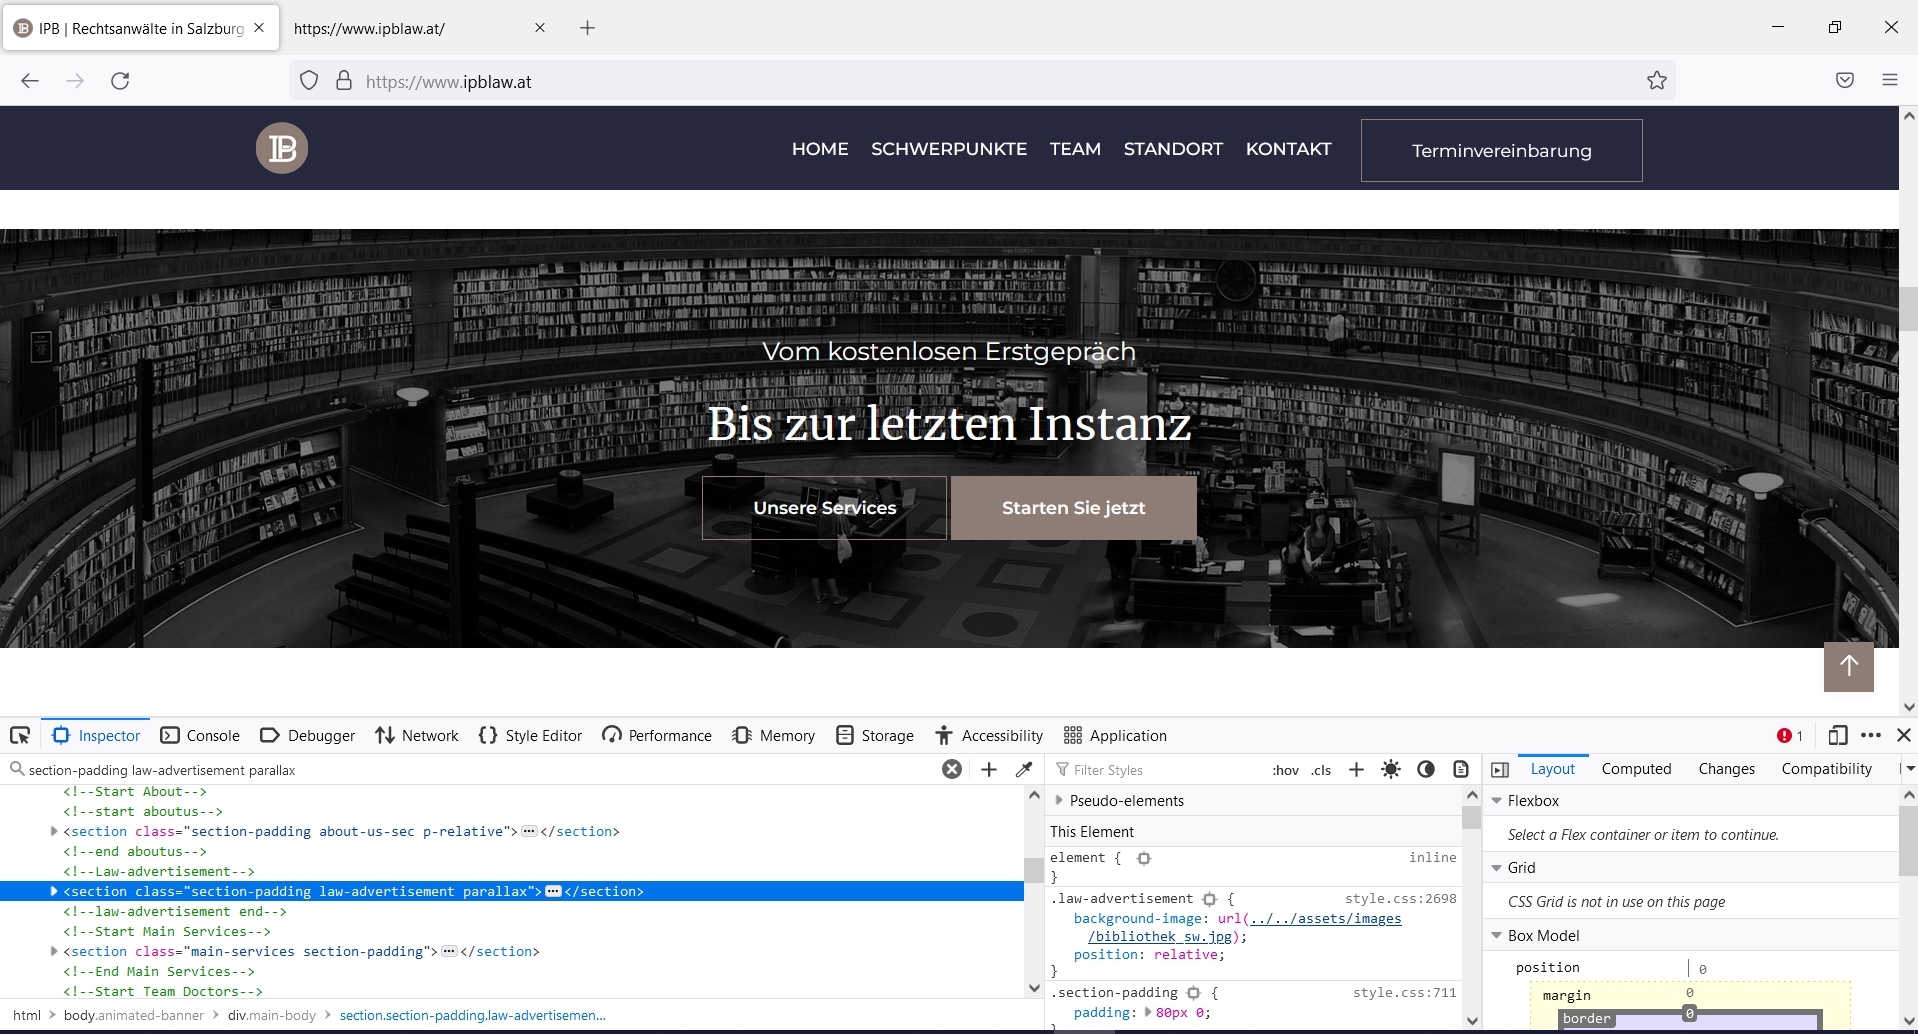Select the element picker tool in DevTools
This screenshot has height=1034, width=1918.
point(21,735)
